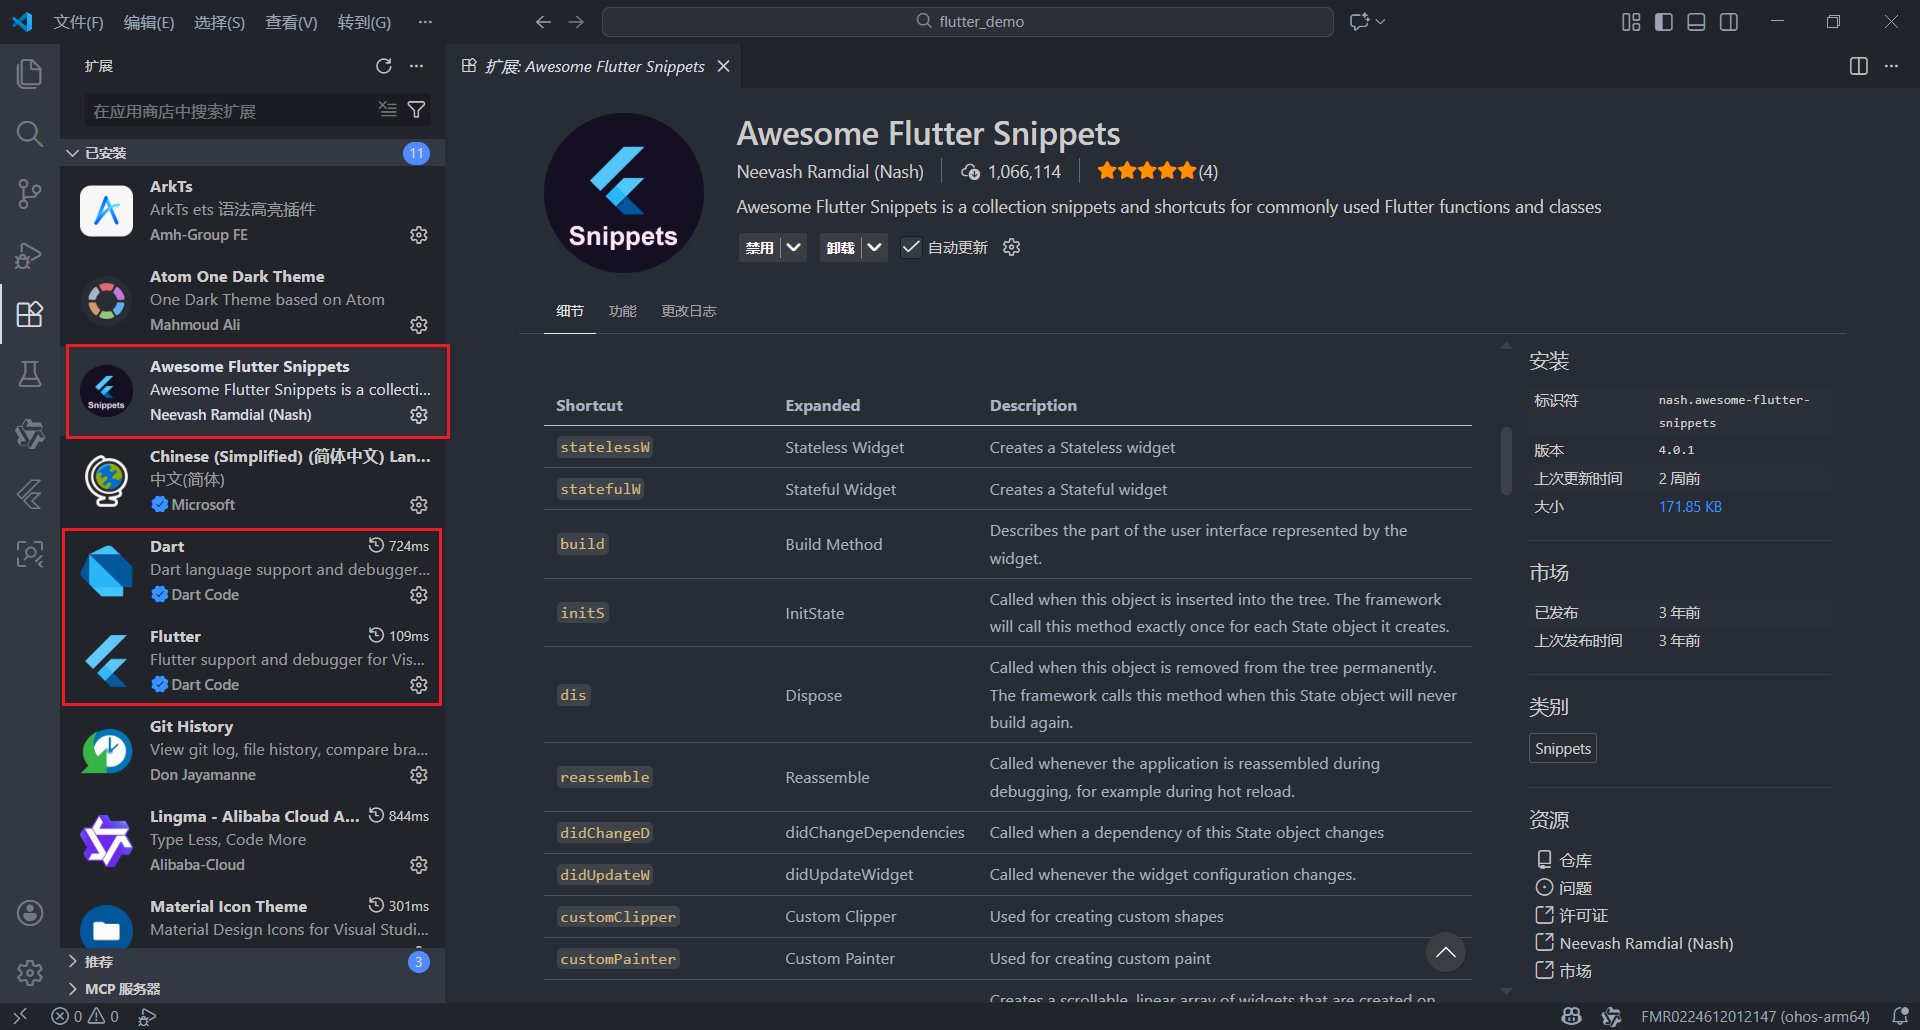Go back in navigation history
The height and width of the screenshot is (1030, 1920).
click(x=543, y=21)
